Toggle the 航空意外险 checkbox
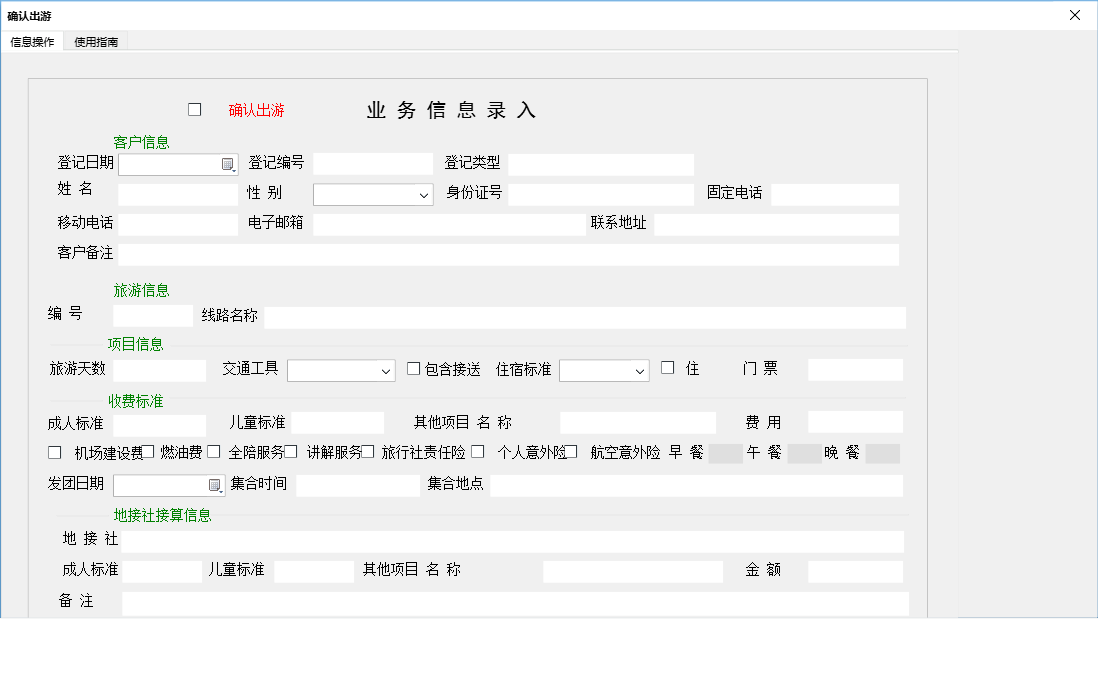Image resolution: width=1098 pixels, height=697 pixels. (x=573, y=452)
